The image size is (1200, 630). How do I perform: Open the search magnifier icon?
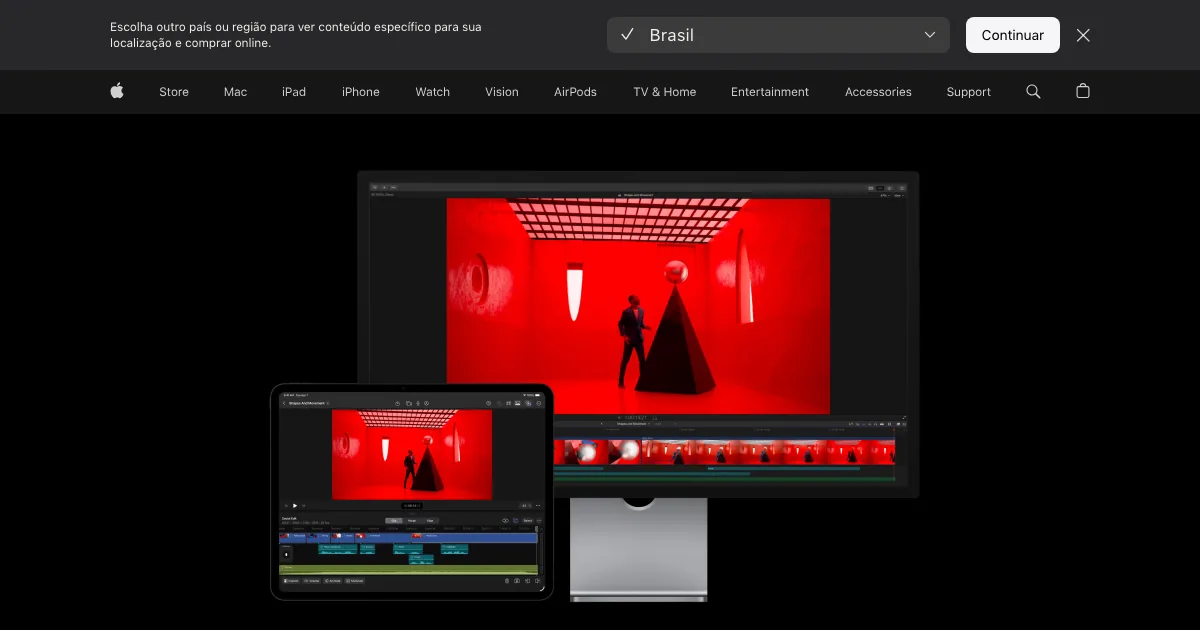pos(1033,91)
